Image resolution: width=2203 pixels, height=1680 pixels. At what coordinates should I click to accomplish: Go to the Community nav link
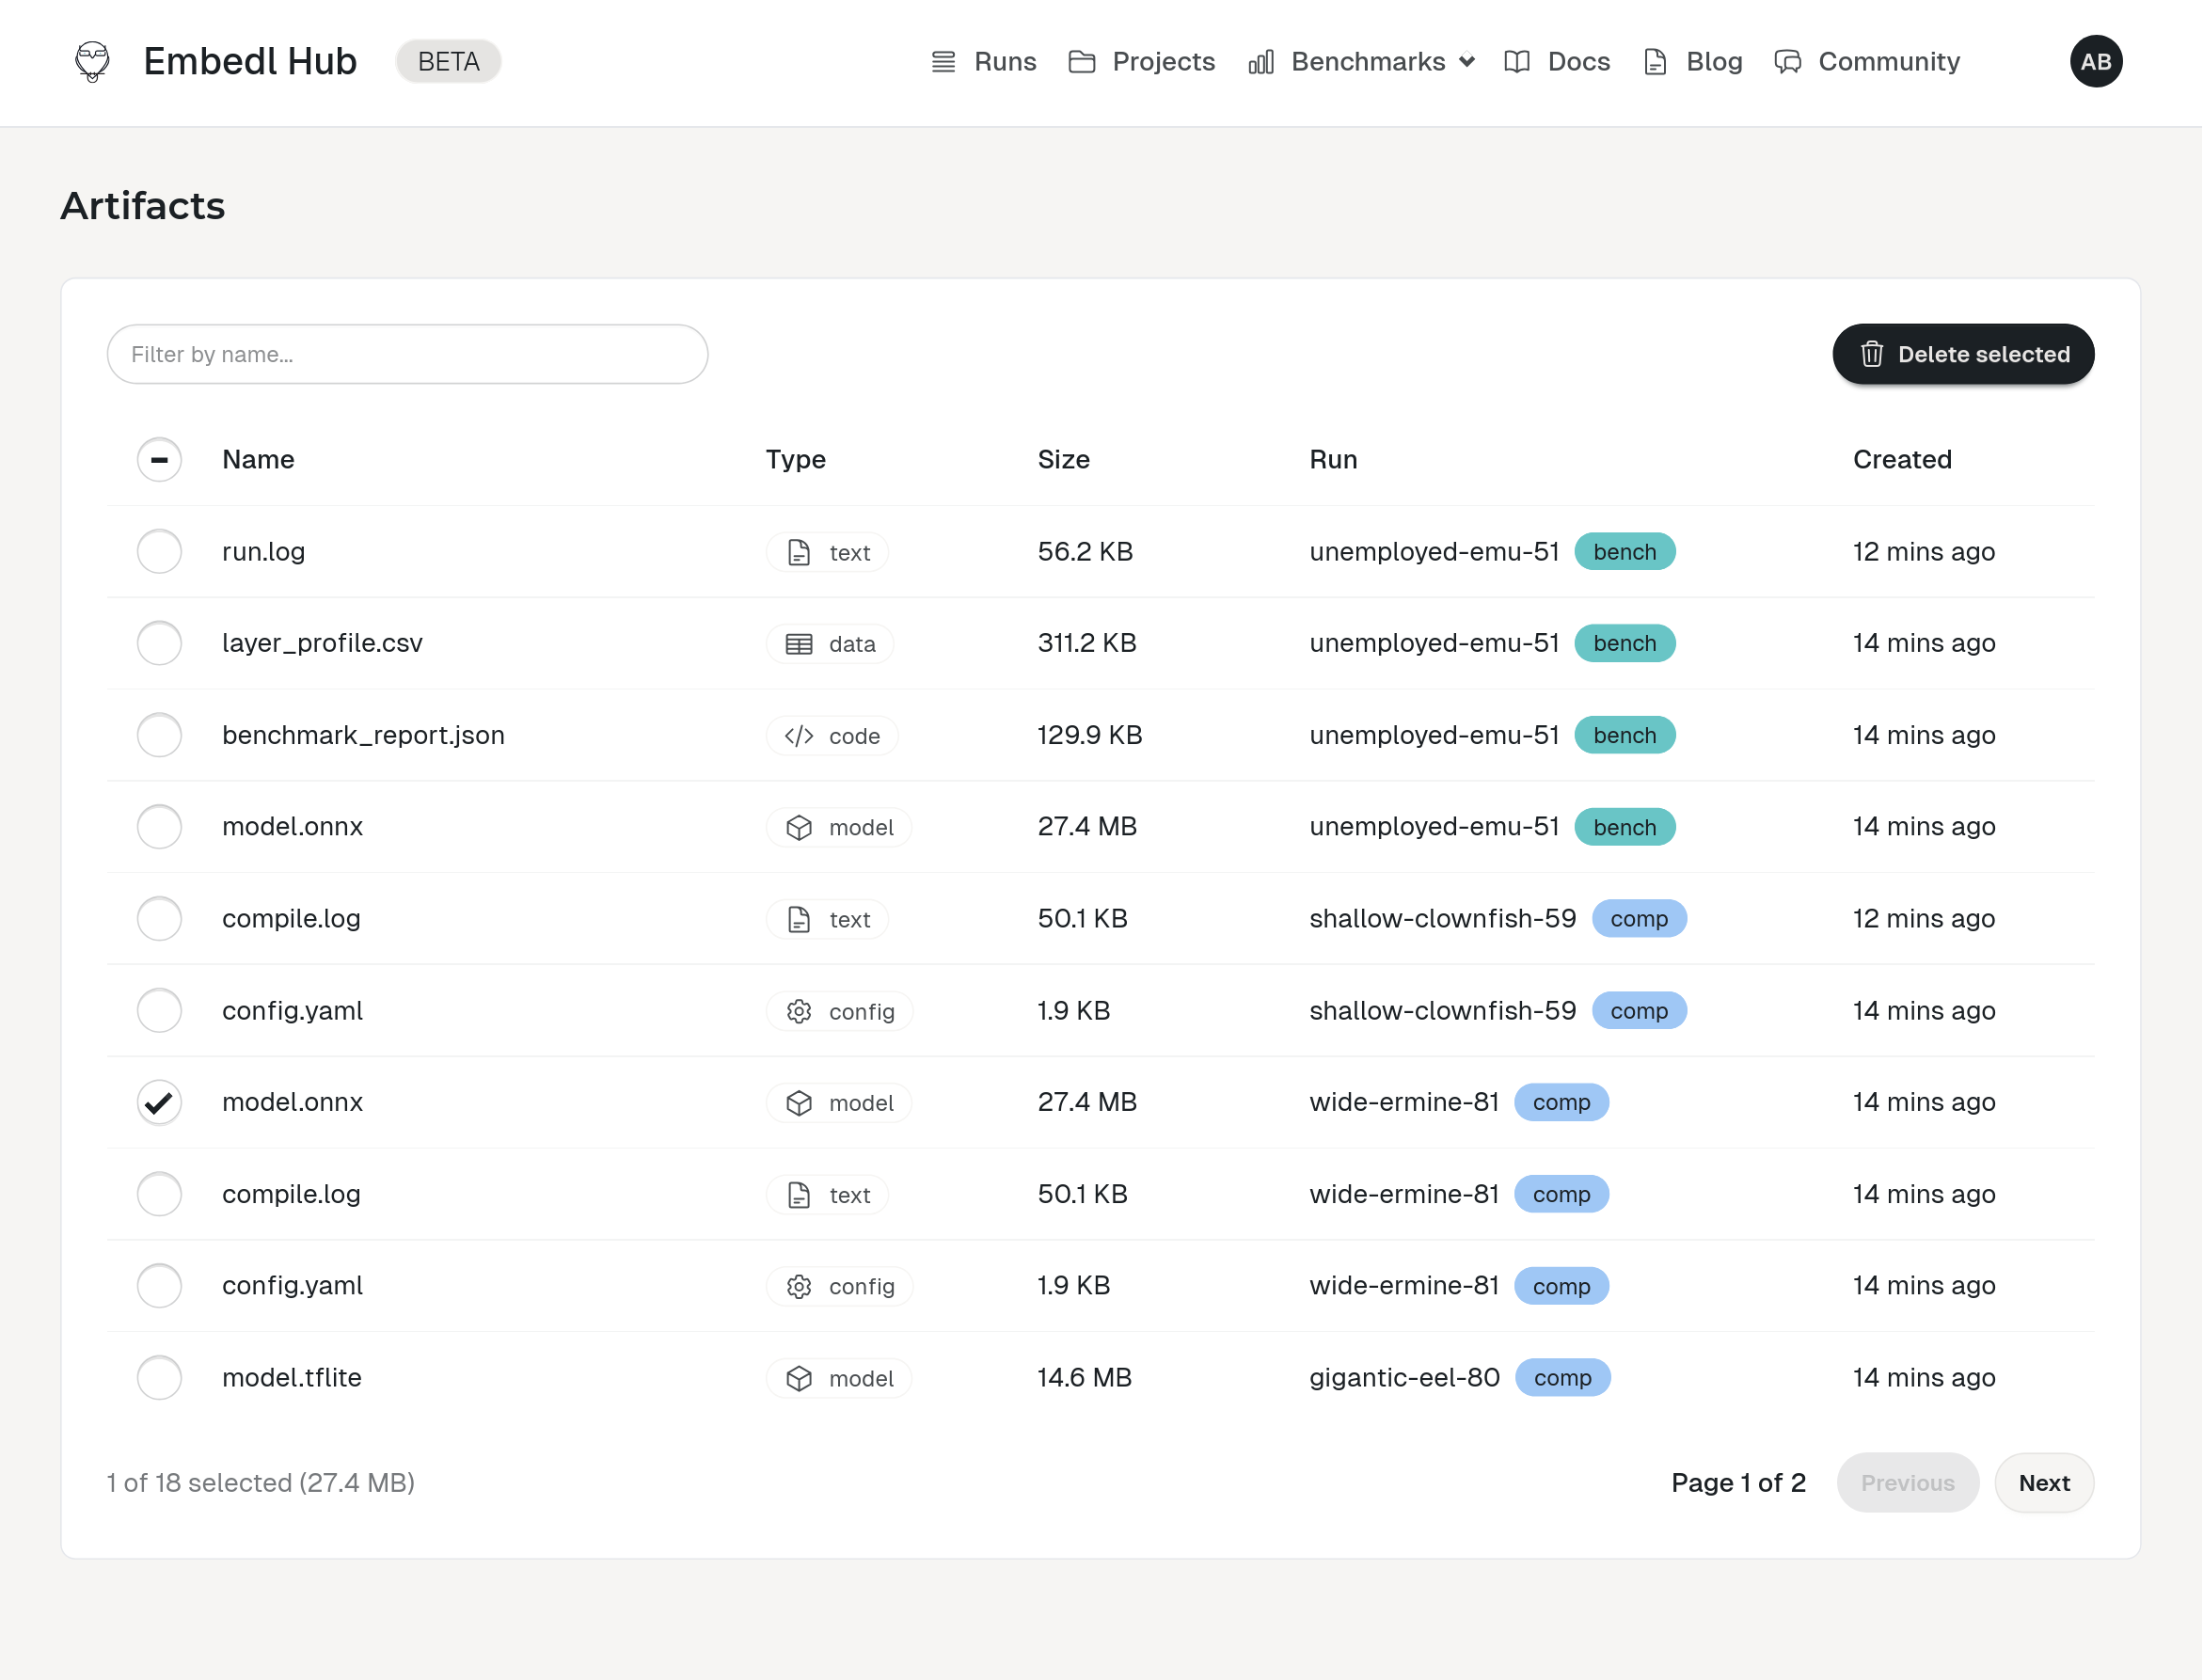pyautogui.click(x=1888, y=62)
